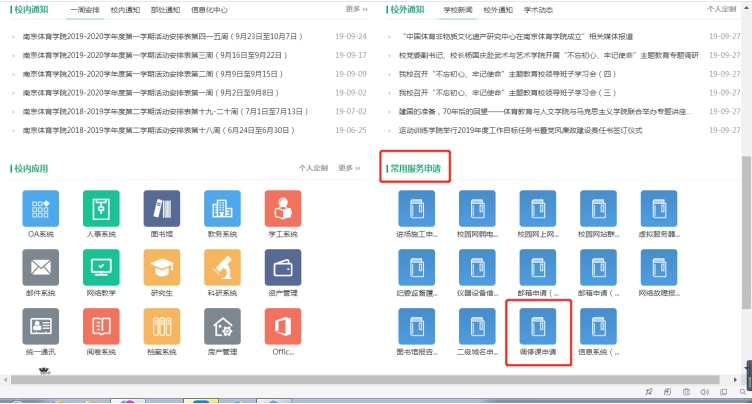The height and width of the screenshot is (404, 752).
Task: Open the 网络故障报修 service icon
Action: [x=659, y=267]
